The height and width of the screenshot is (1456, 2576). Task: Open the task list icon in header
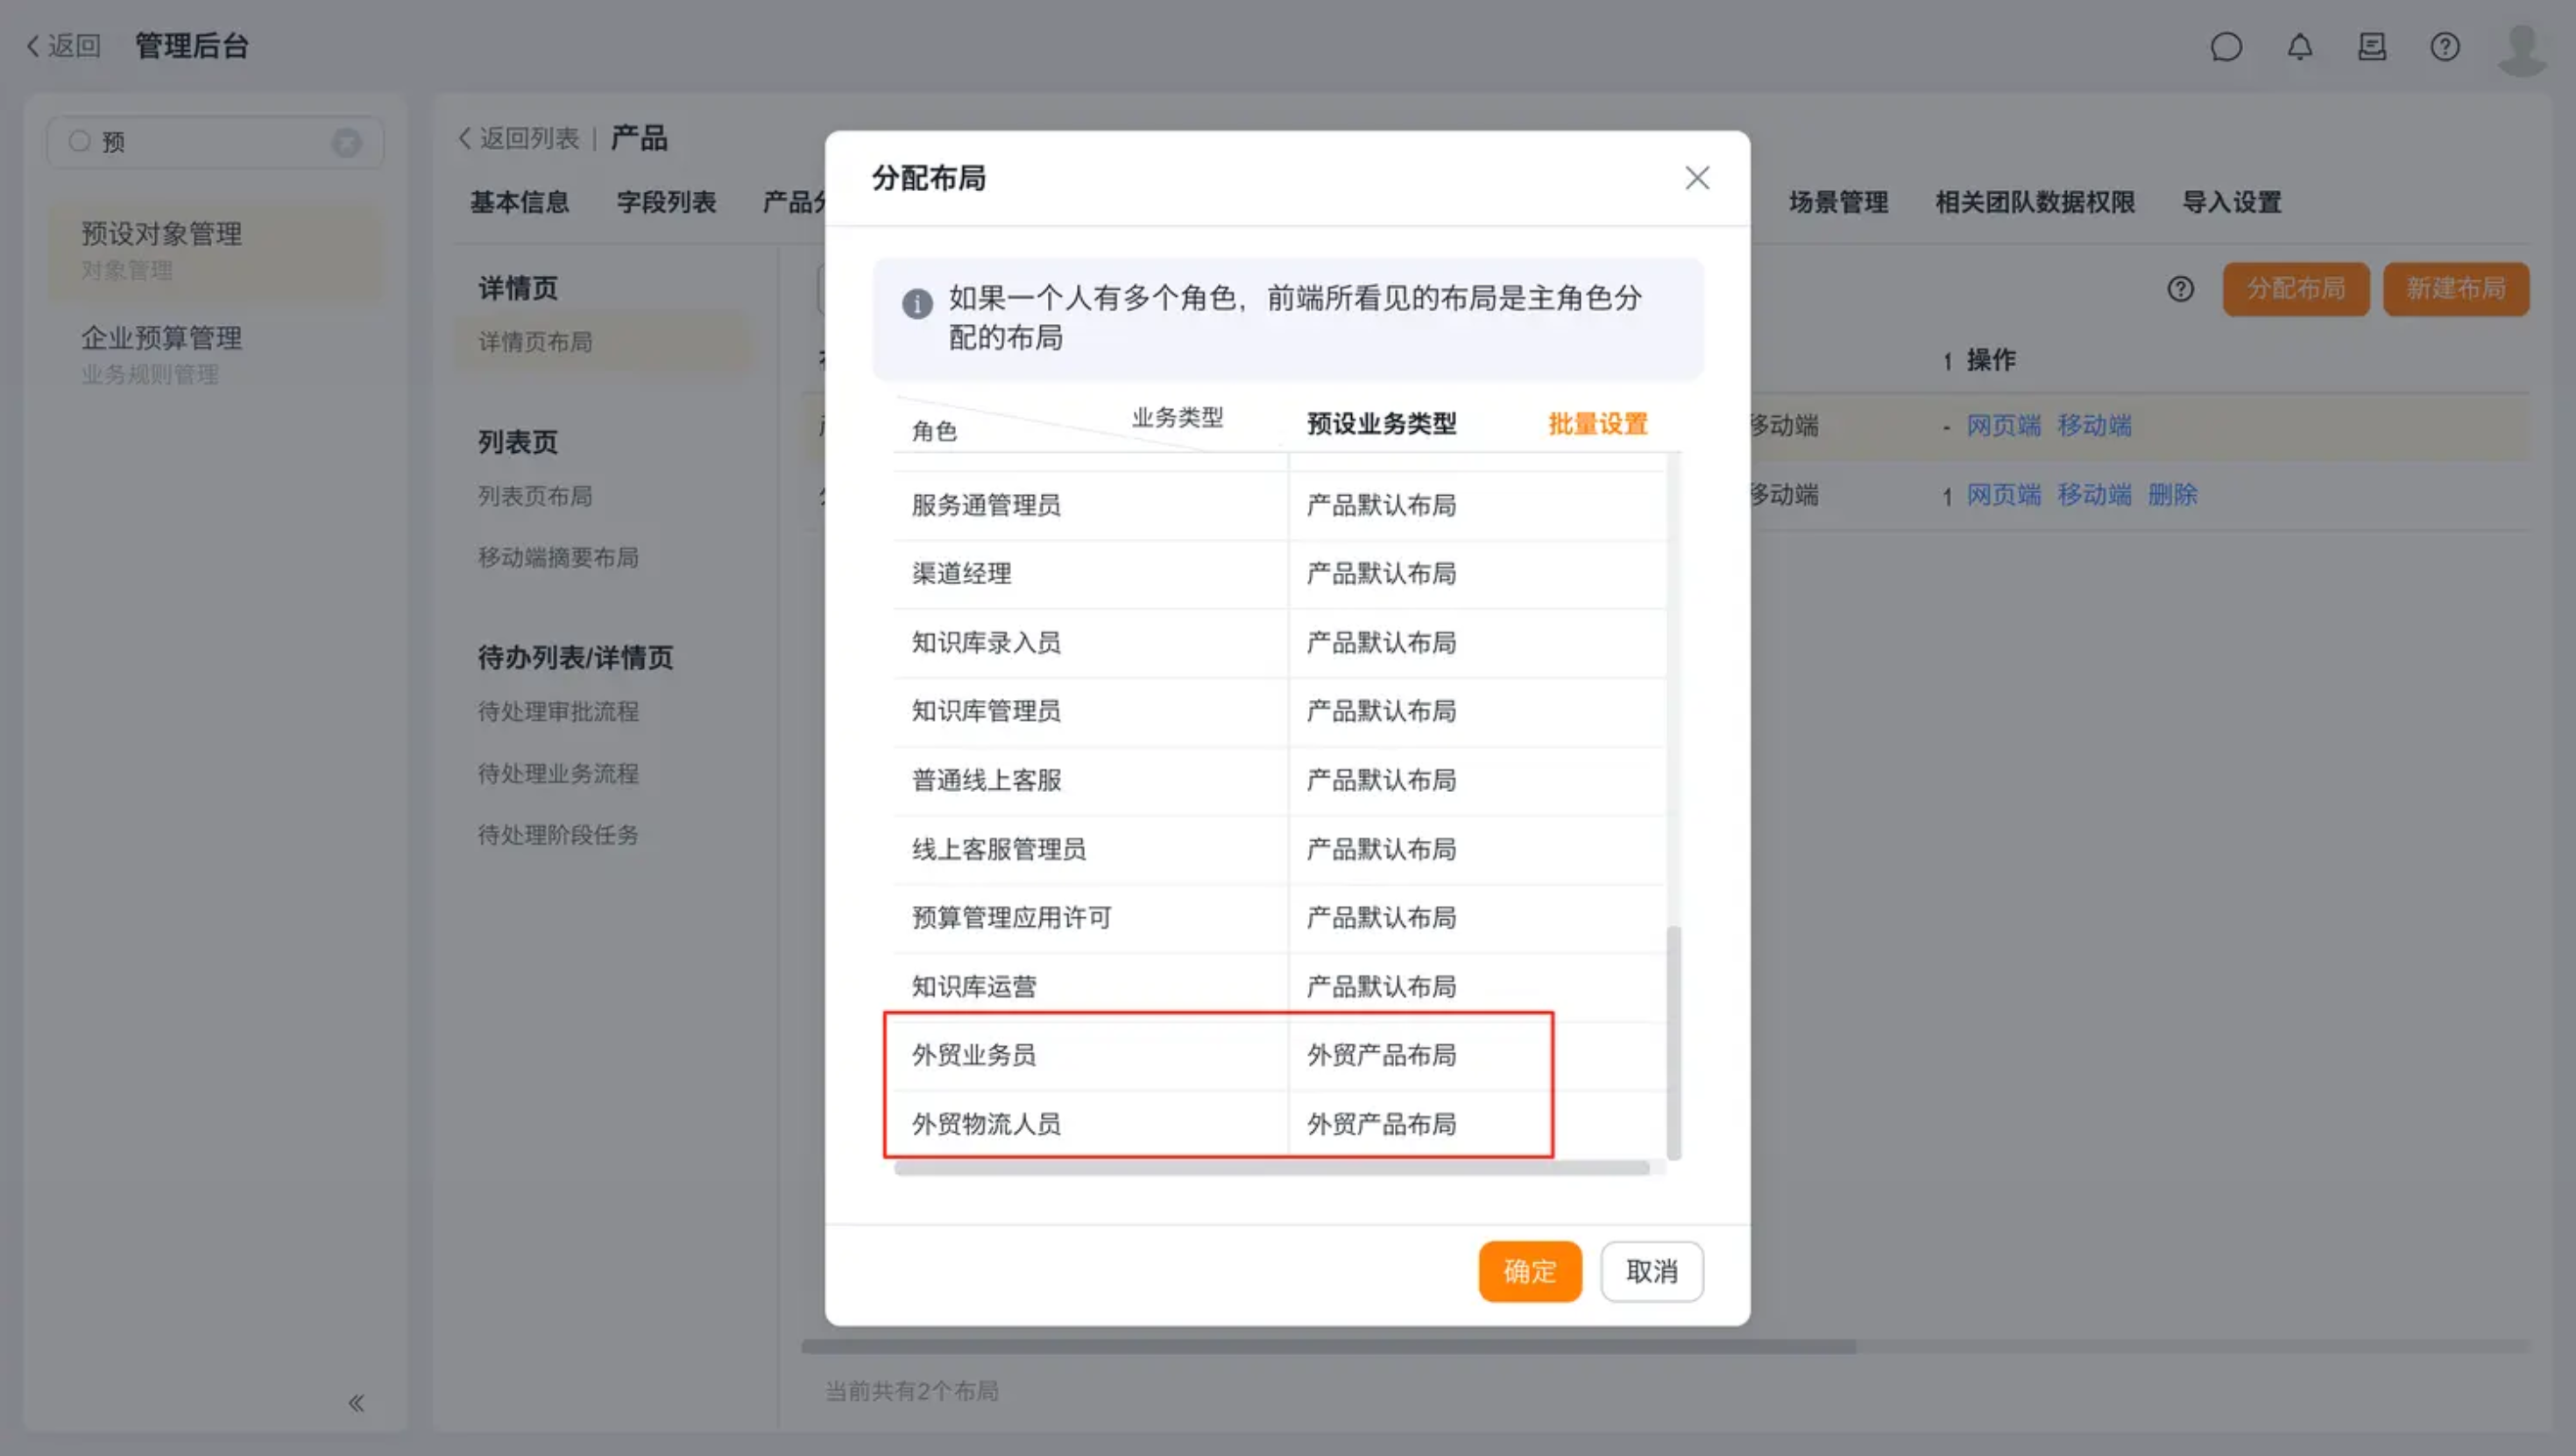coord(2372,47)
